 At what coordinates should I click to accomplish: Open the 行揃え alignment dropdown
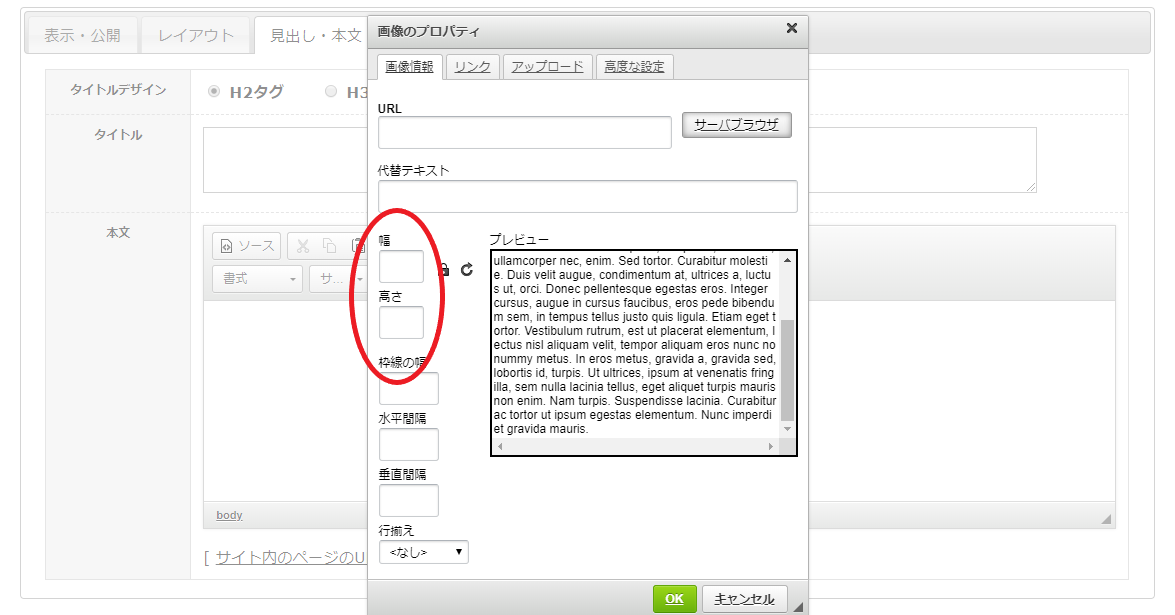tap(423, 552)
